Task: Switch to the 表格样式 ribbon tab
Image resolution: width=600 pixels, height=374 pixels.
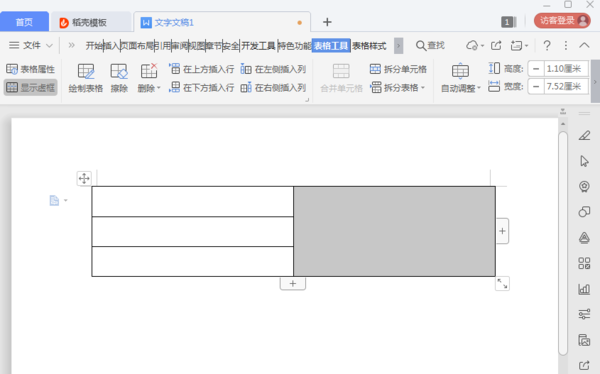Action: pyautogui.click(x=369, y=46)
